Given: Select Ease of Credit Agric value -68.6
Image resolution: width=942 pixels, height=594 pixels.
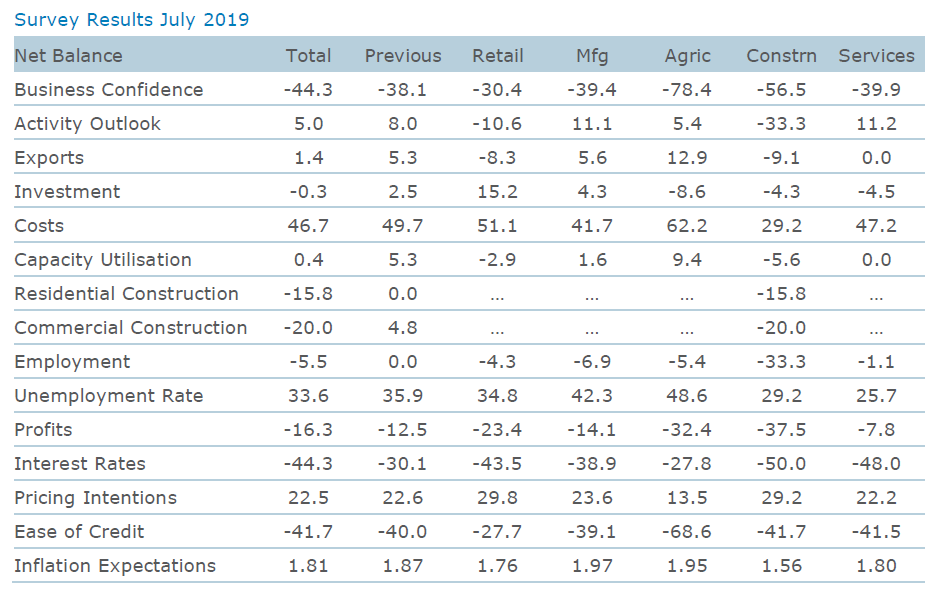Looking at the screenshot, I should [x=687, y=532].
